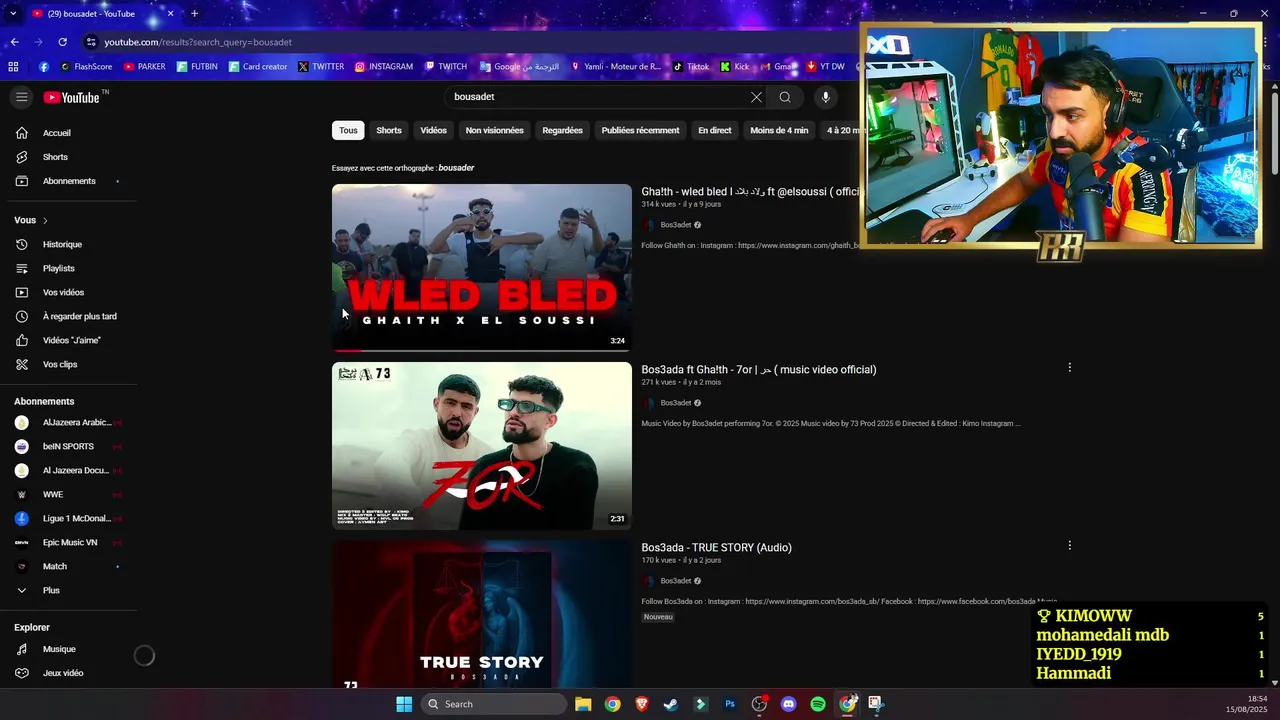Open the TWITCH bookmark
The height and width of the screenshot is (720, 1280).
(446, 67)
